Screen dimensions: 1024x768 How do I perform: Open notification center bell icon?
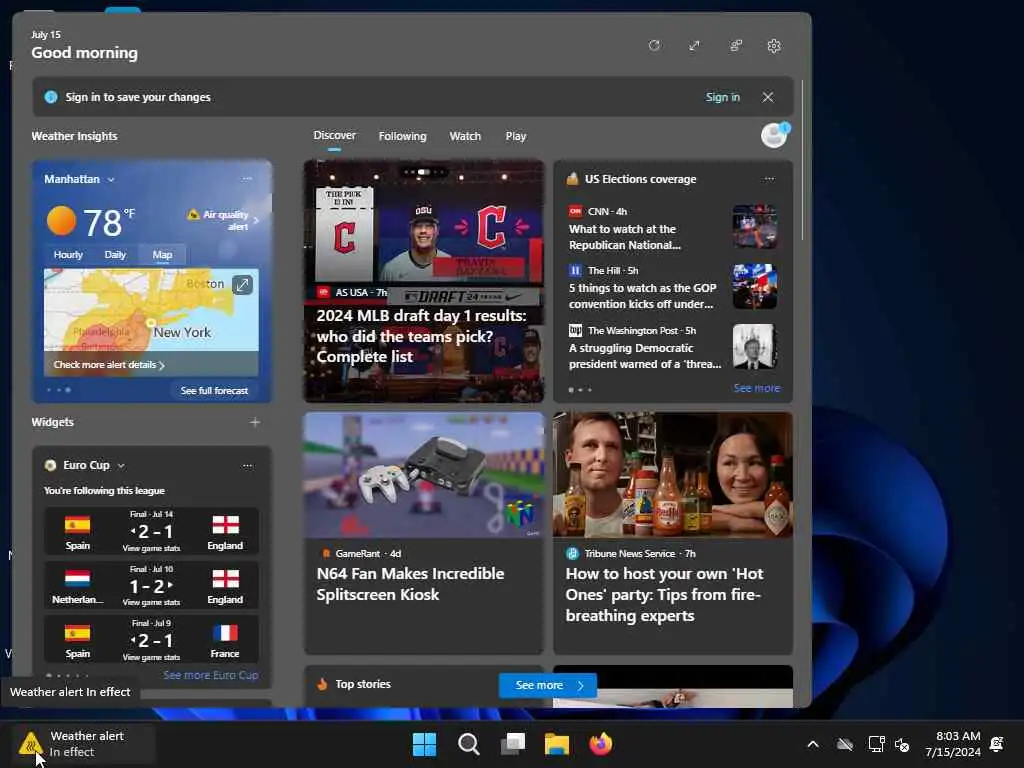pyautogui.click(x=997, y=744)
